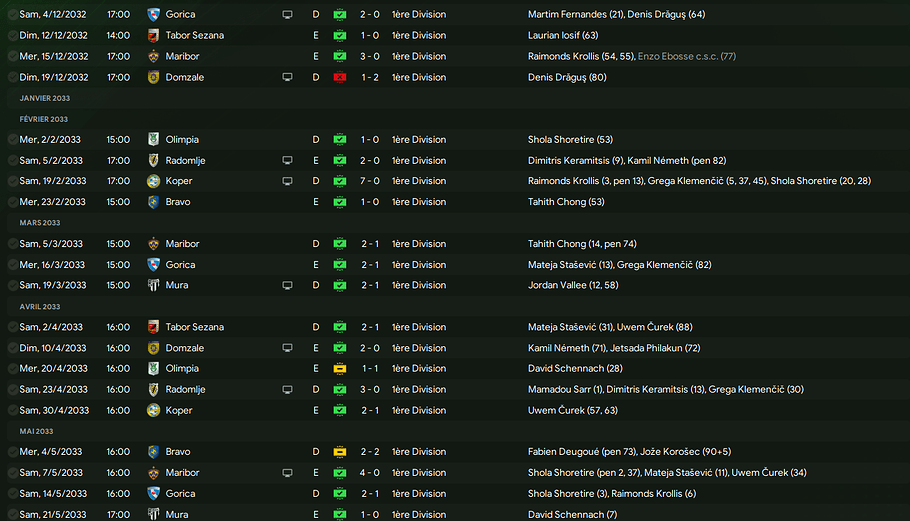Click Bravo club badge on 4/5/2033 row
Screen dimensions: 910x521
153,452
